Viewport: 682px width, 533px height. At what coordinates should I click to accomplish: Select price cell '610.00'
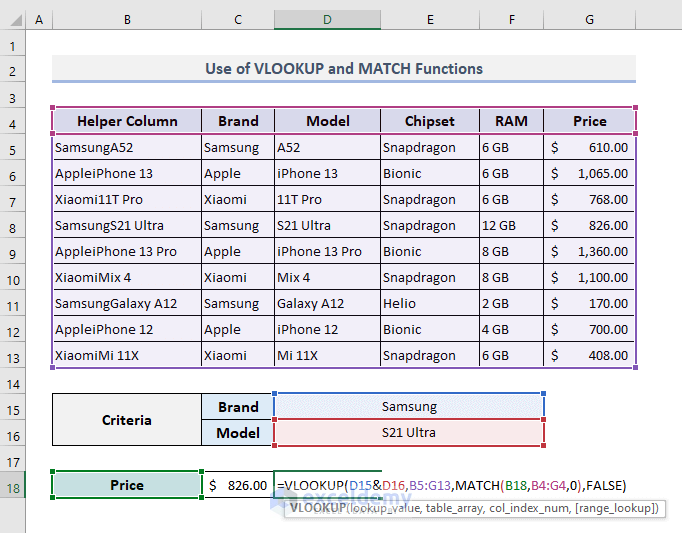(x=589, y=147)
